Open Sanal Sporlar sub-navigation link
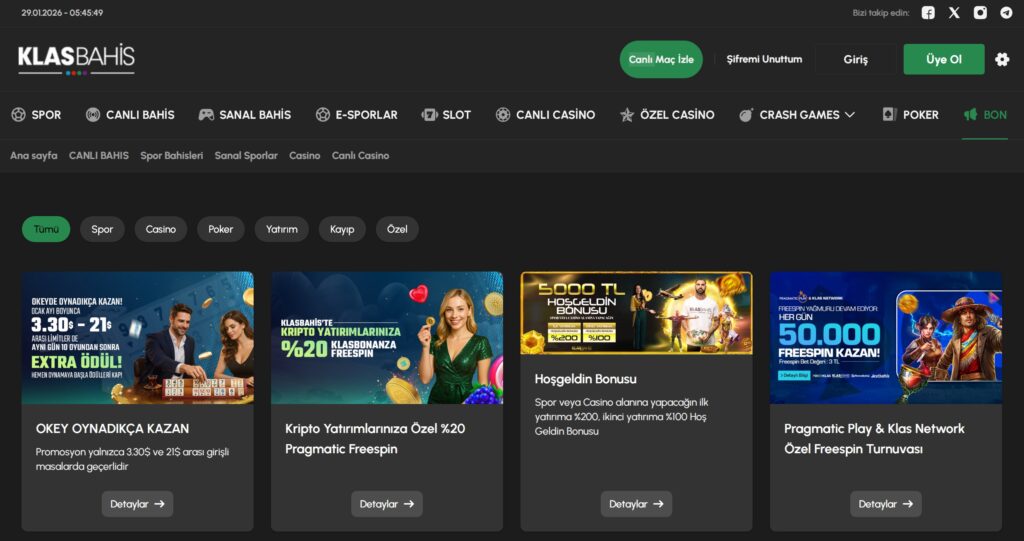The image size is (1024, 541). [x=246, y=156]
